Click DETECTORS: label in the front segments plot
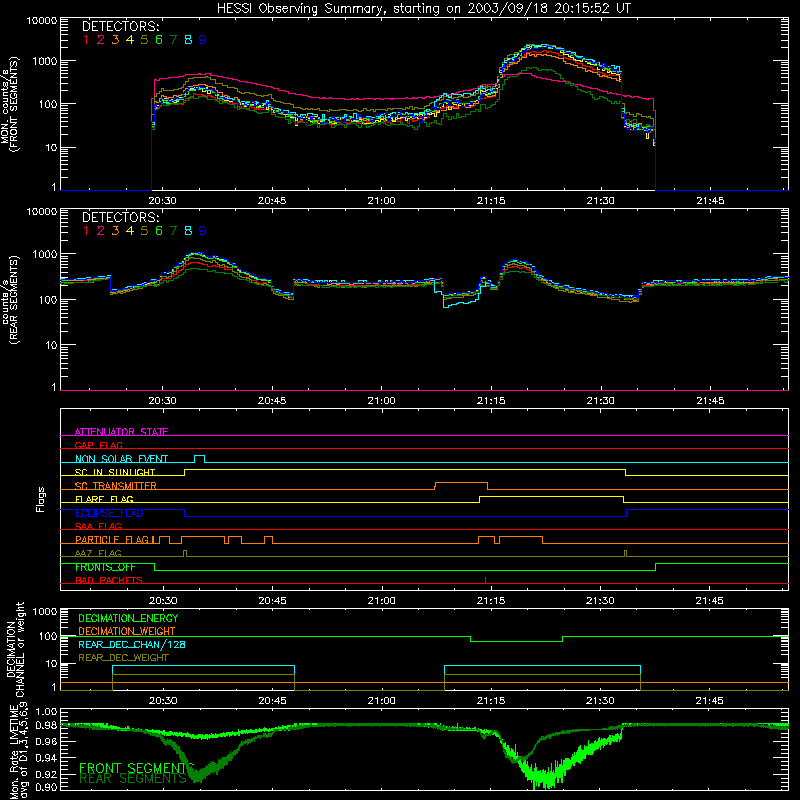This screenshot has height=800, width=800. point(120,27)
